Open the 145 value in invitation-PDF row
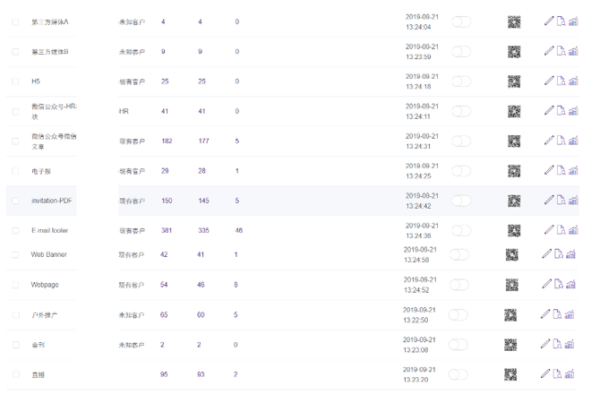 coord(204,201)
